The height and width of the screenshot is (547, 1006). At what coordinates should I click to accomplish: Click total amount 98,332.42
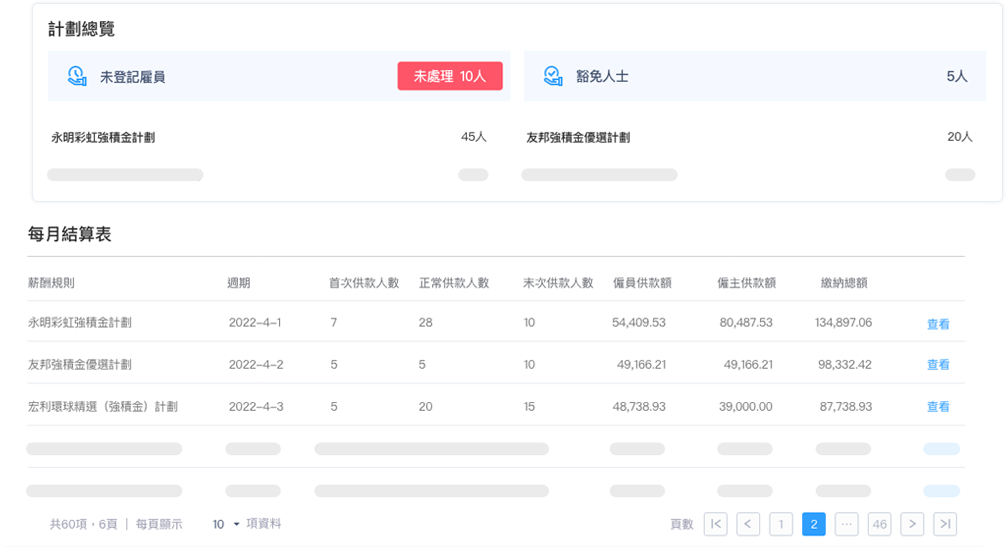[845, 365]
